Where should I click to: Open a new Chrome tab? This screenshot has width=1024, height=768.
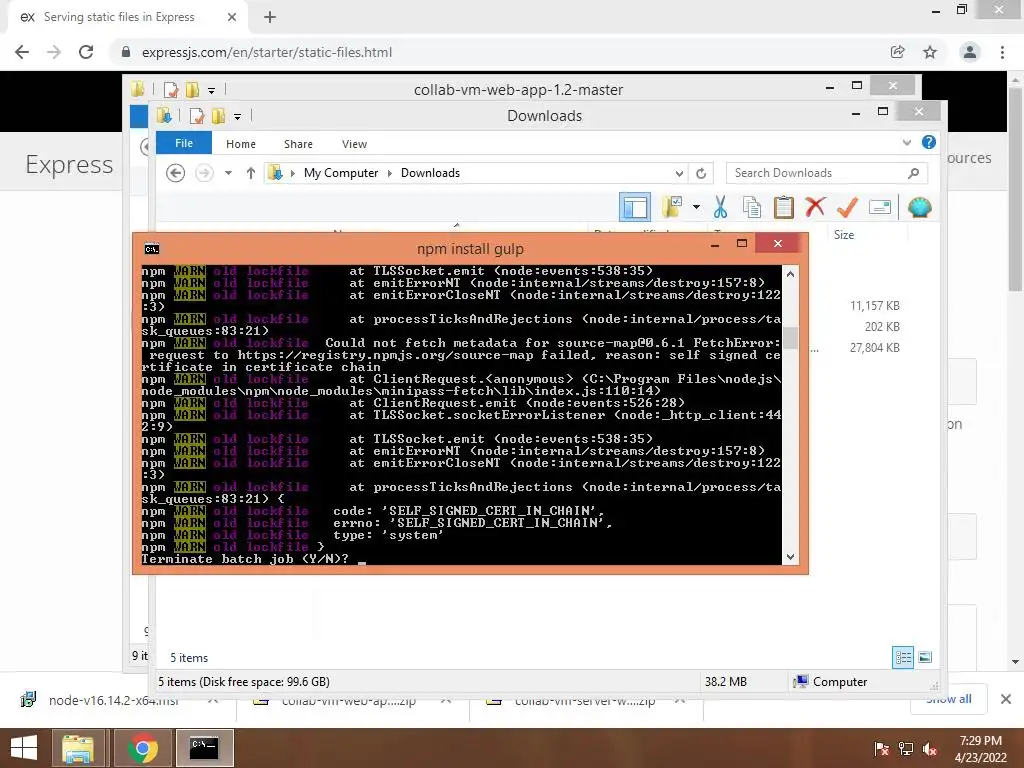pyautogui.click(x=270, y=17)
